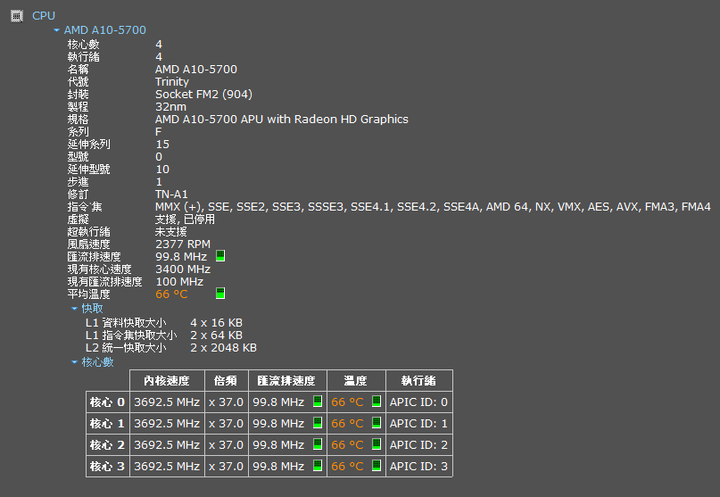
Task: Click the 支援, 已停用 virtualization value
Action: tap(185, 219)
